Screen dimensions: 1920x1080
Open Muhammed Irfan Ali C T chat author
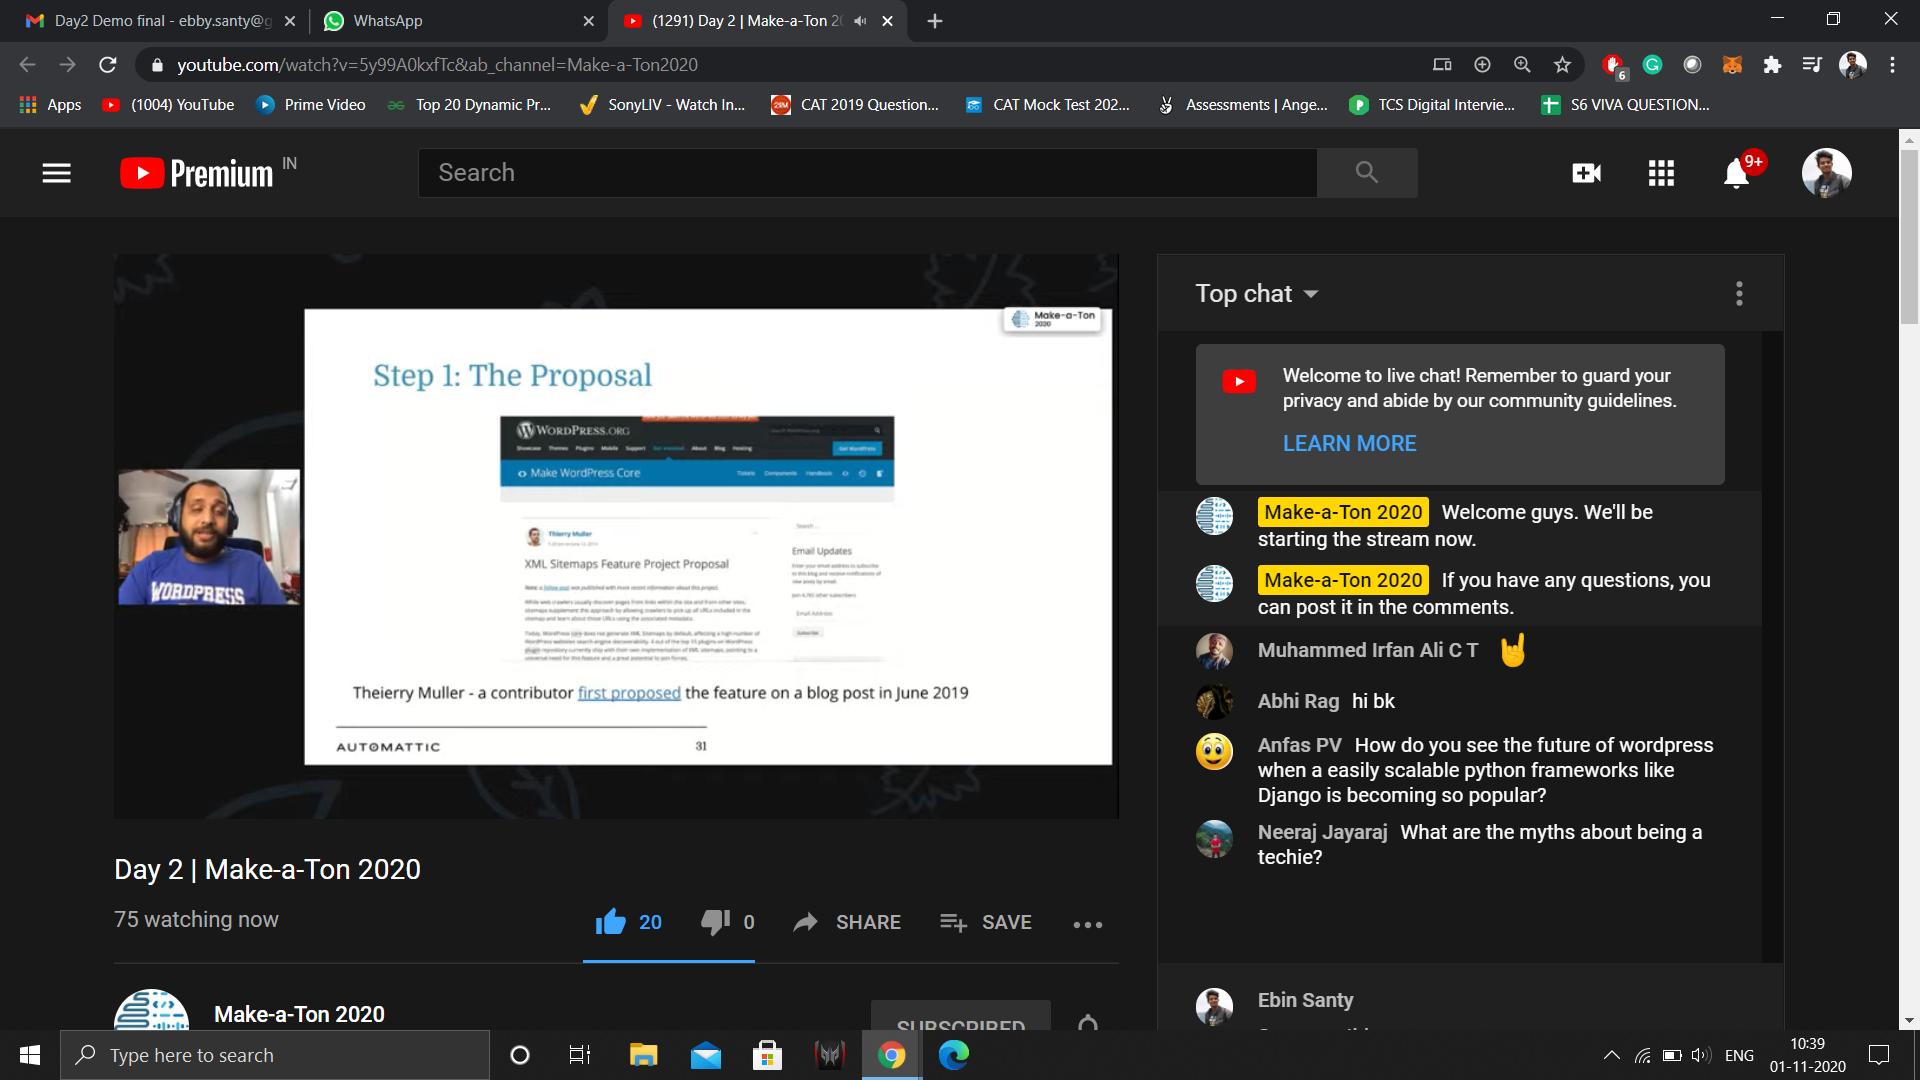pos(1367,650)
